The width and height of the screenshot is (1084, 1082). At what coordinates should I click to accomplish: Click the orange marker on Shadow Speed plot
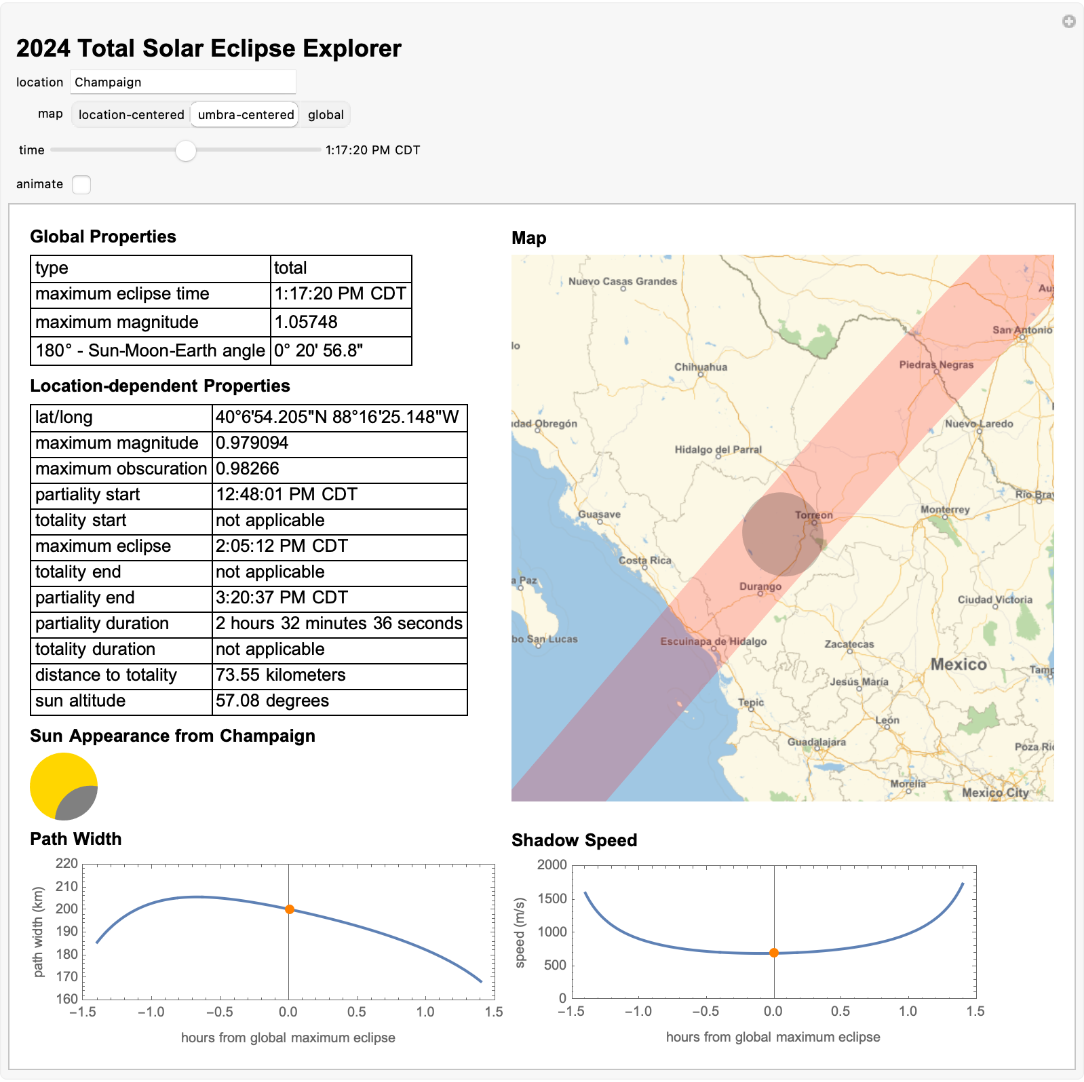click(773, 952)
